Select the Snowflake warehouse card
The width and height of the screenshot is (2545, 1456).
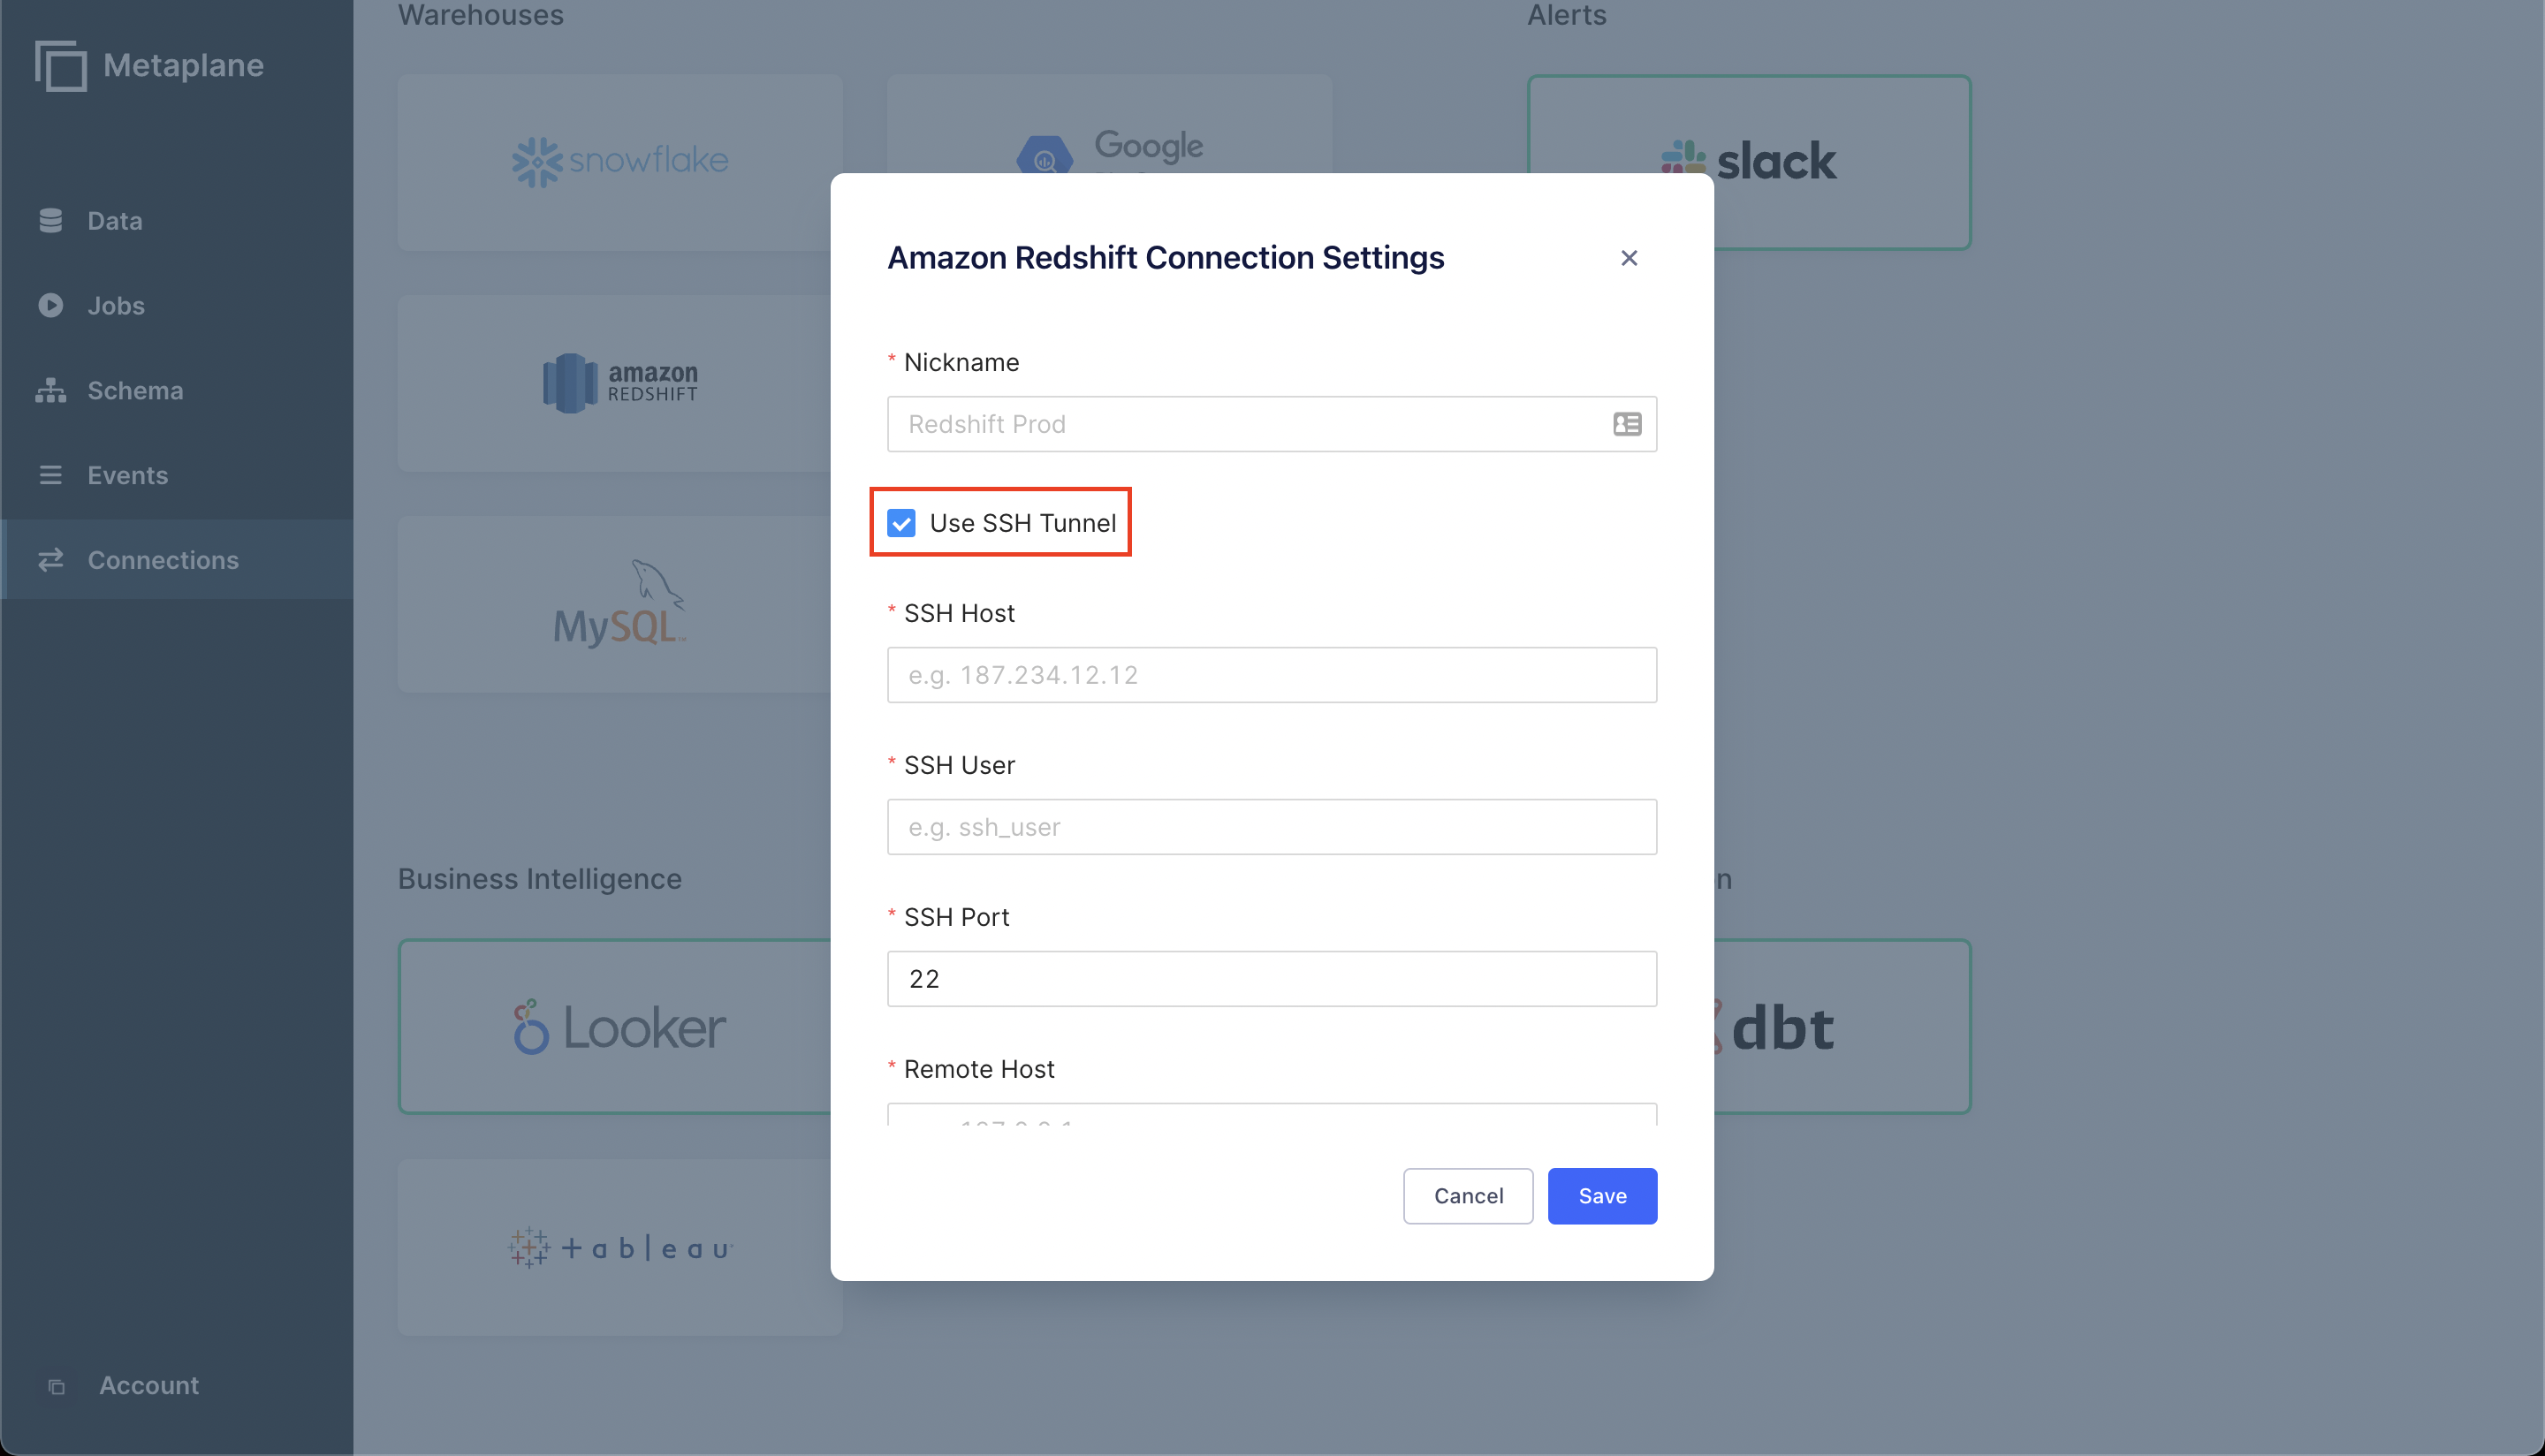tap(620, 162)
